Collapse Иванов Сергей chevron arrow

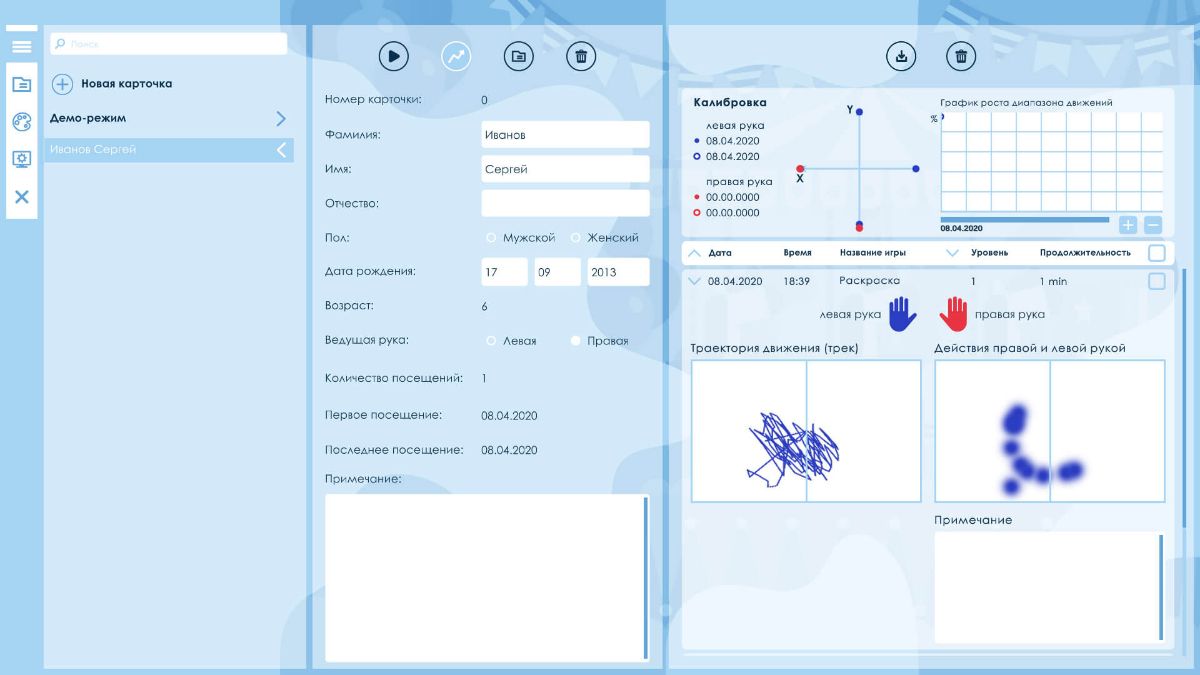281,150
